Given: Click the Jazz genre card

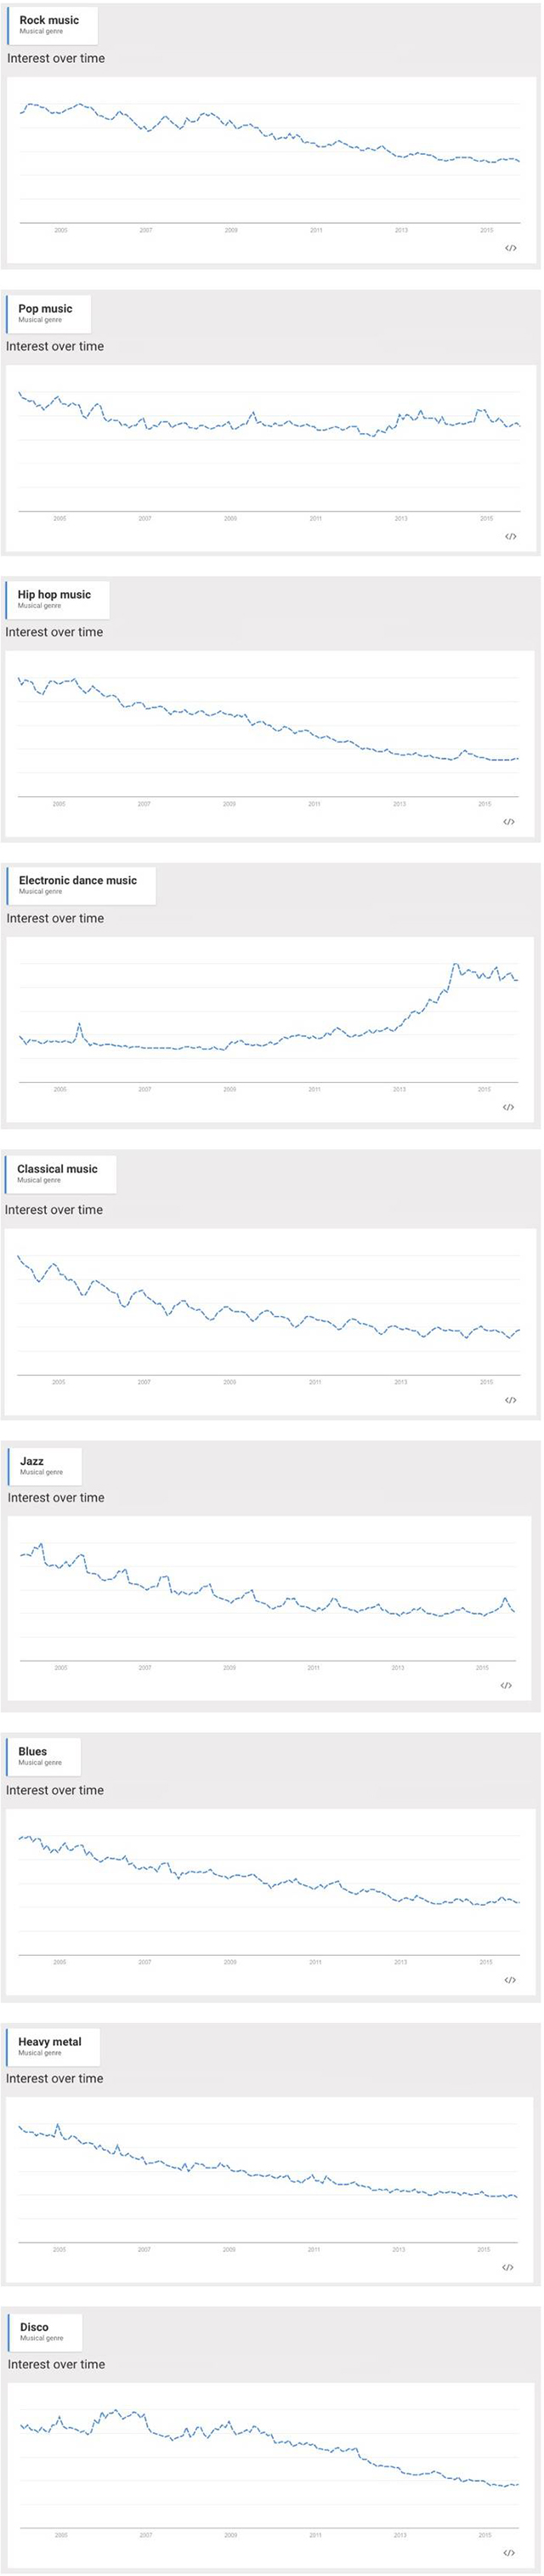Looking at the screenshot, I should (43, 1465).
